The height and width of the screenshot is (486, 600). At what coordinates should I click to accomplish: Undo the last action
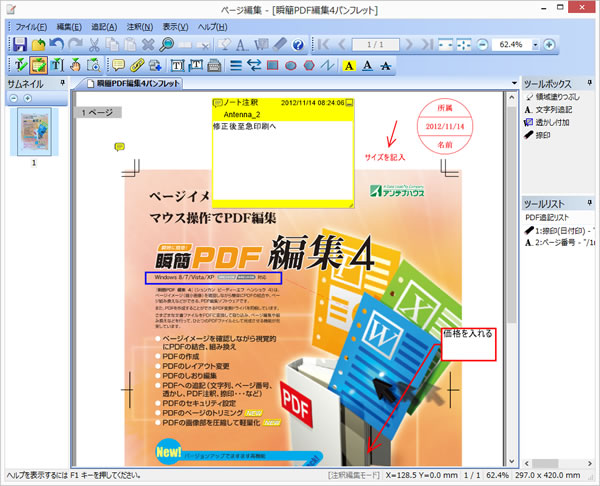57,44
